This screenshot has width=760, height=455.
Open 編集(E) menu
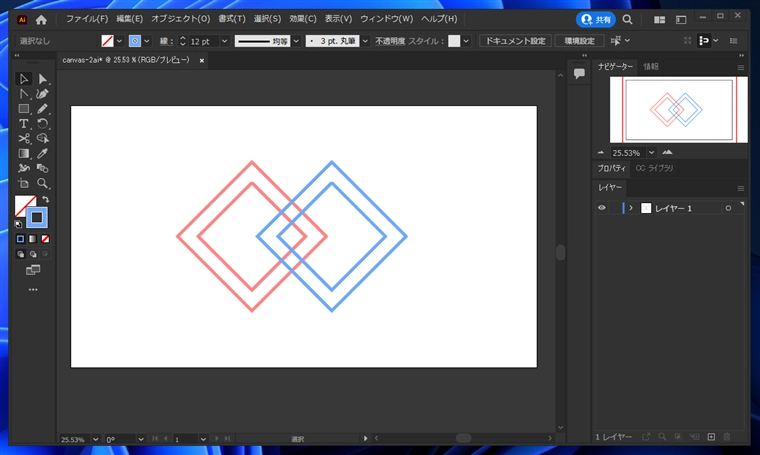129,19
